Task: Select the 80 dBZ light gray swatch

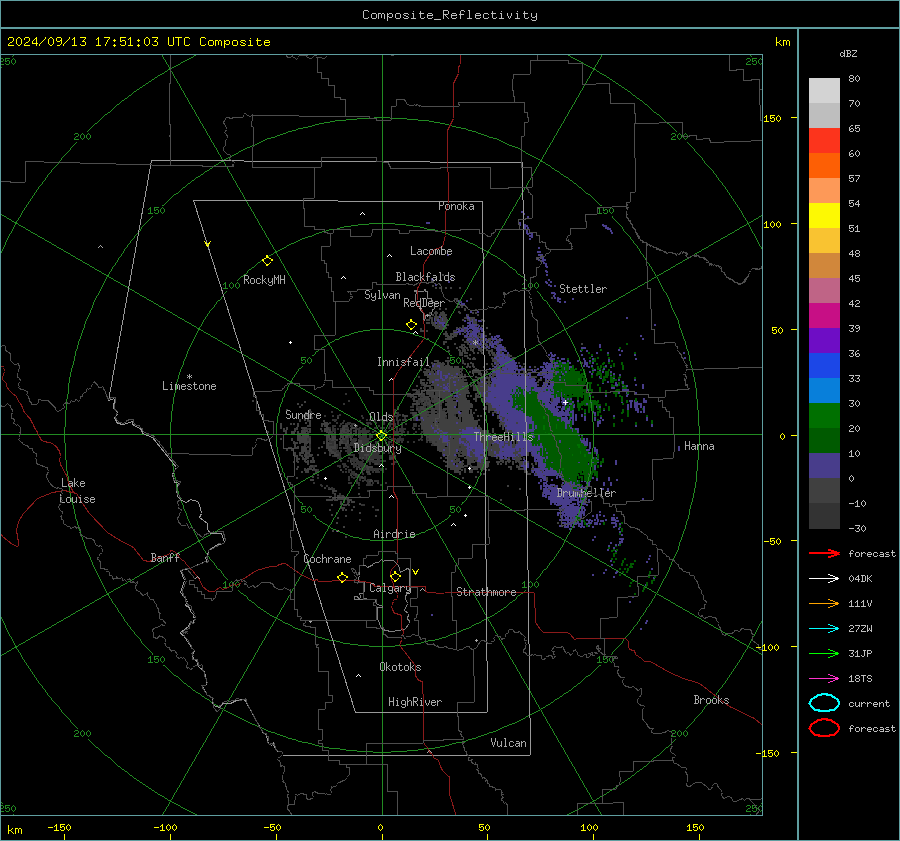Action: click(x=824, y=90)
